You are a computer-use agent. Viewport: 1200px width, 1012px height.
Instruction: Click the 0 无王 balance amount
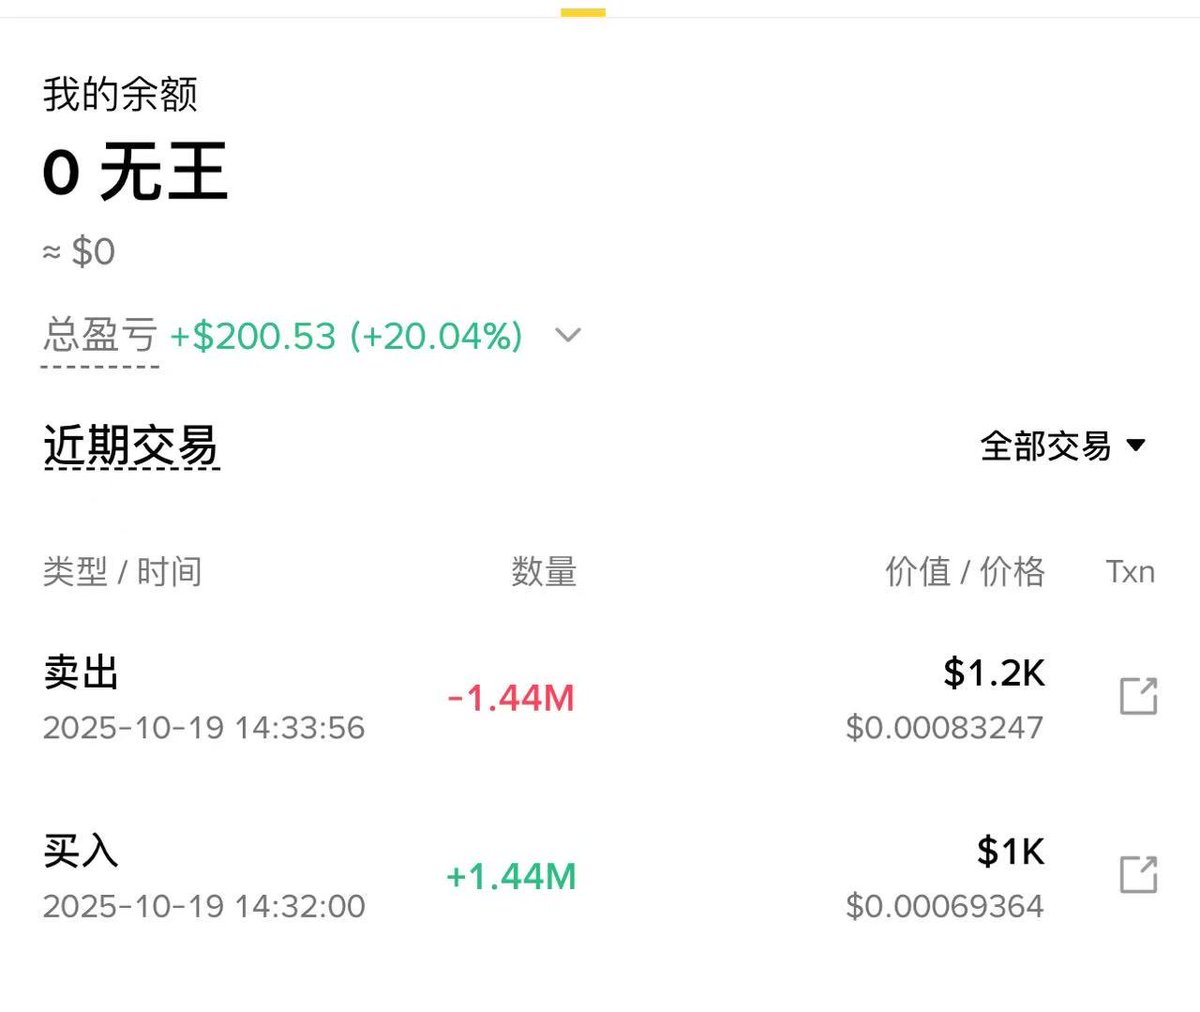point(135,172)
